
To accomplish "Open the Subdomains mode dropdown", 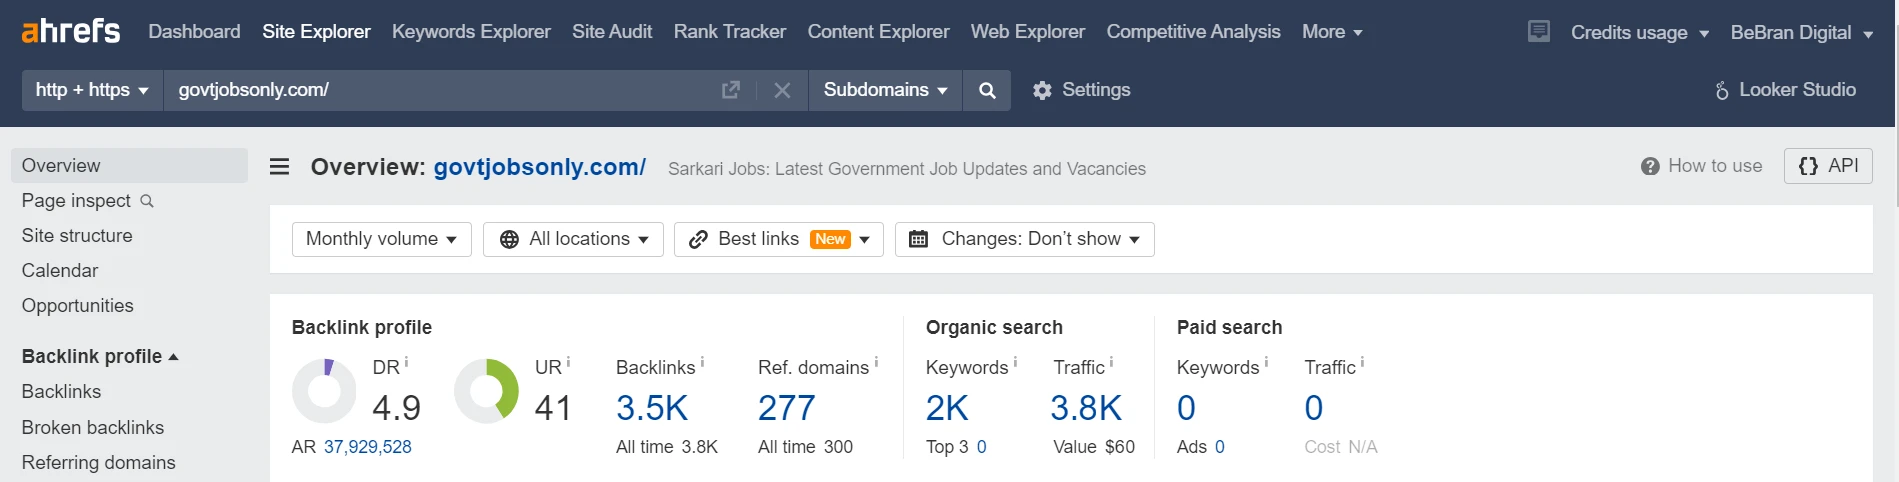I will tap(885, 90).
